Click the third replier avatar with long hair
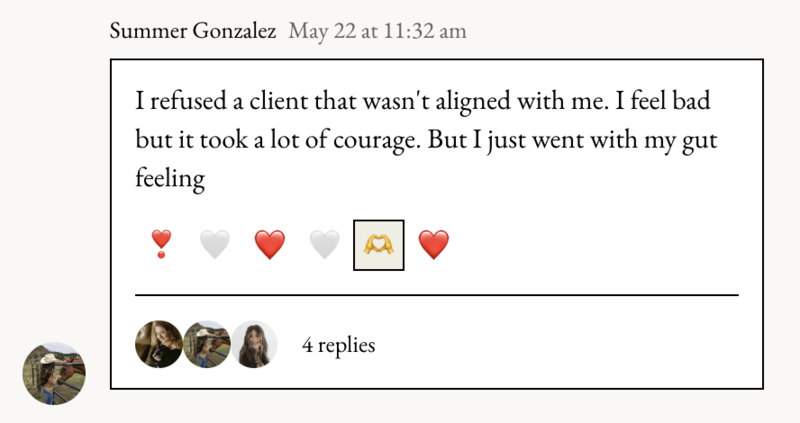Image resolution: width=800 pixels, height=423 pixels. (x=254, y=344)
